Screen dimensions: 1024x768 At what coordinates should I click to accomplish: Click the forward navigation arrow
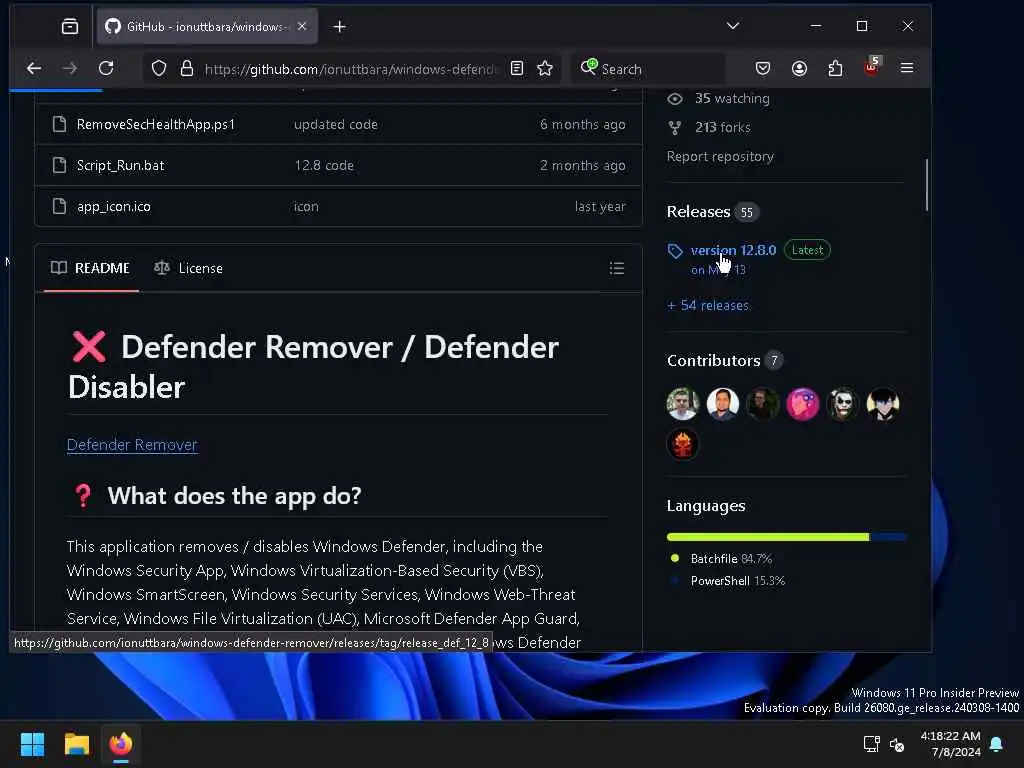(x=70, y=68)
